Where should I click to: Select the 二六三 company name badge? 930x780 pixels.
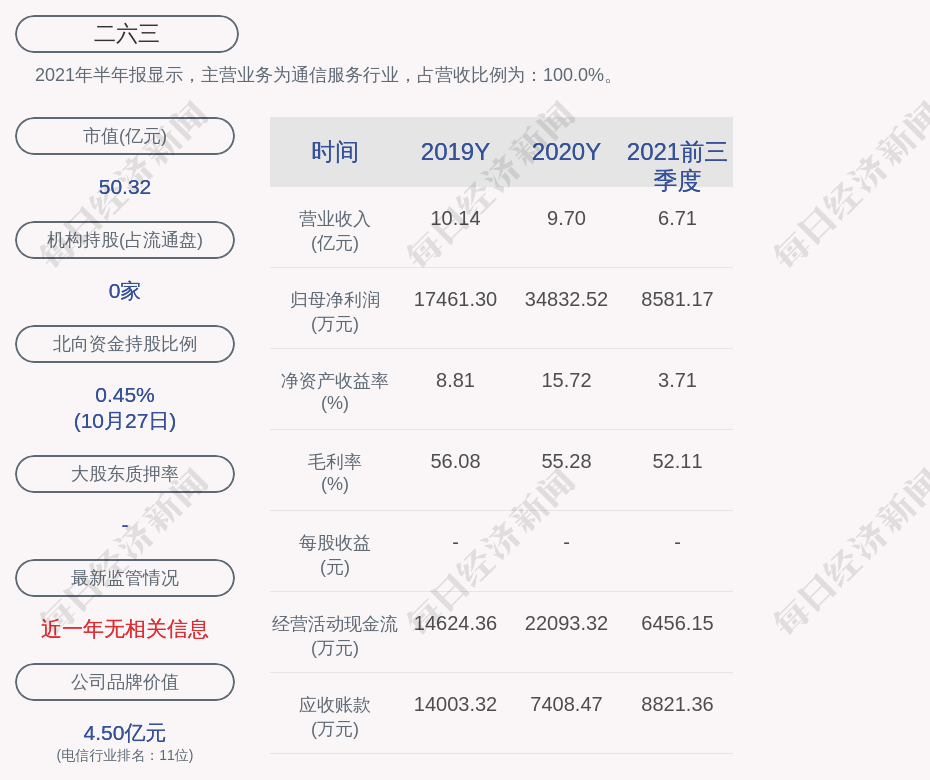(x=125, y=33)
